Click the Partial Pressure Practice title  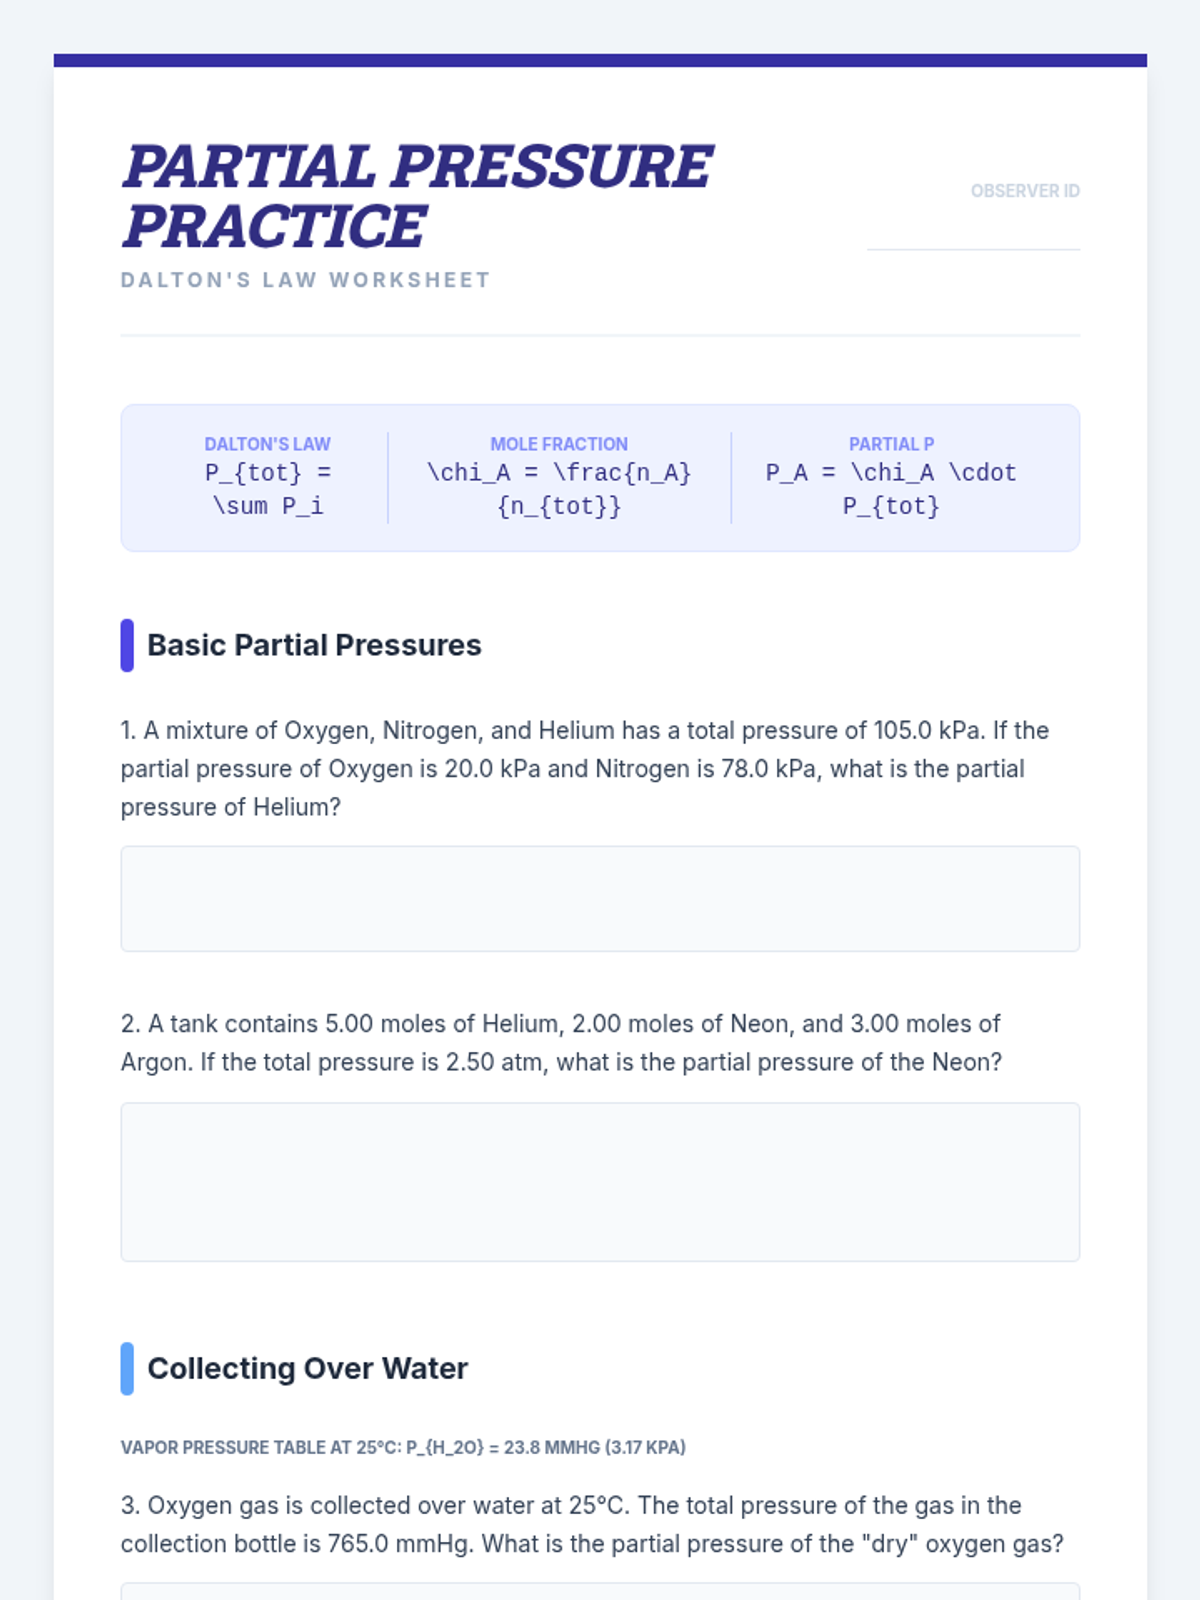tap(417, 196)
